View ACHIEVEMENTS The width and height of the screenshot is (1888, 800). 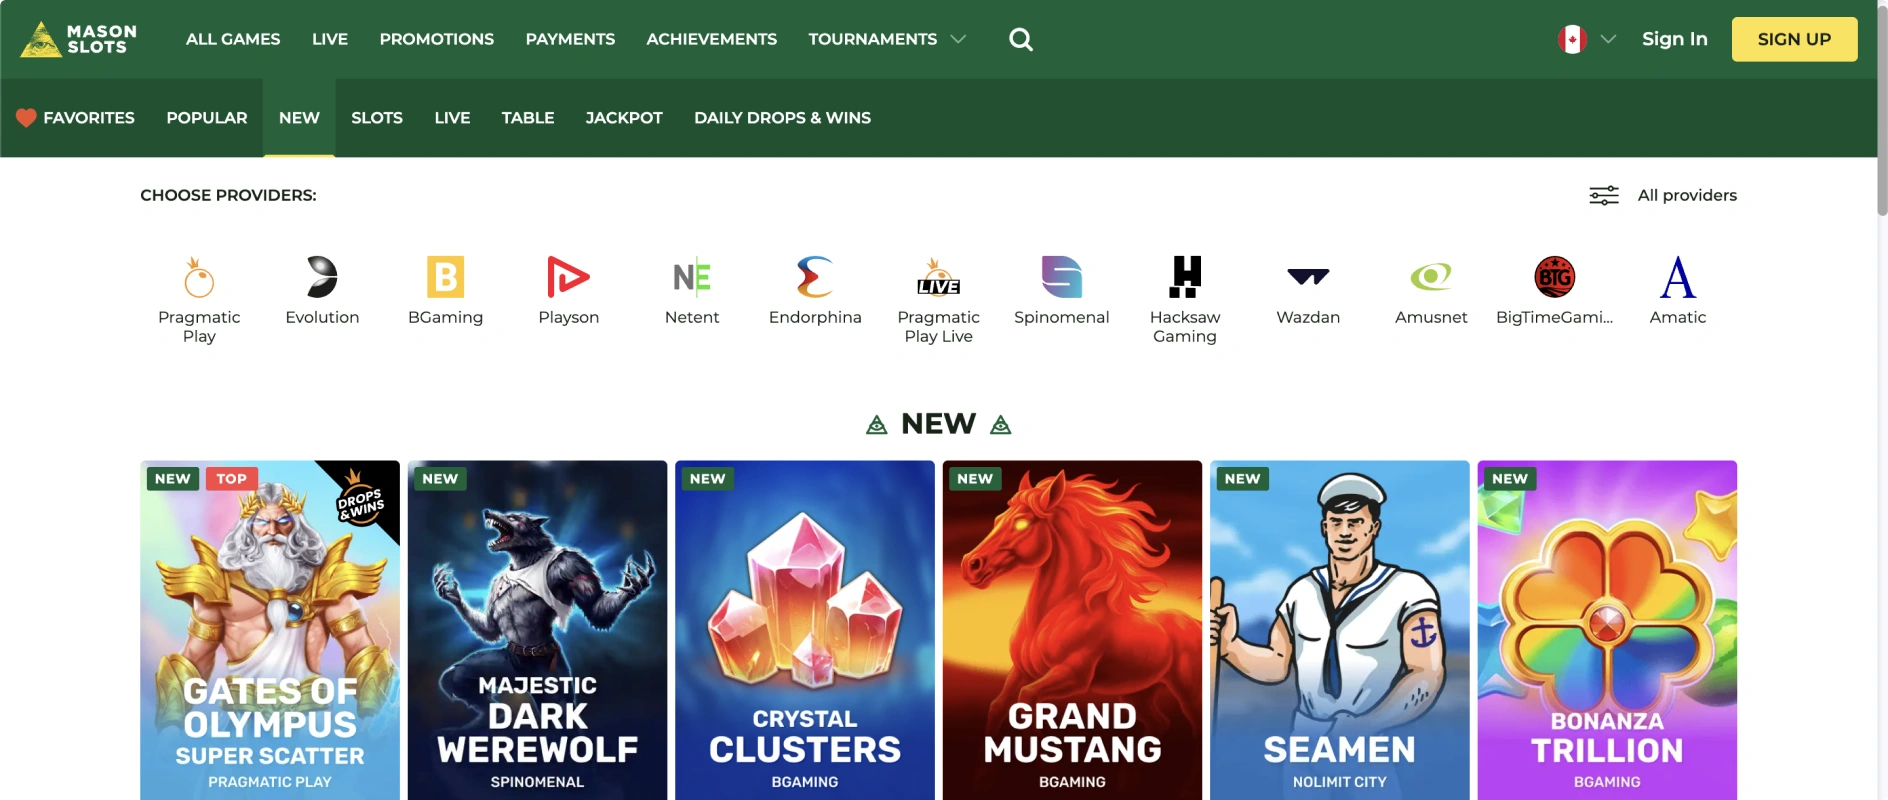coord(712,39)
